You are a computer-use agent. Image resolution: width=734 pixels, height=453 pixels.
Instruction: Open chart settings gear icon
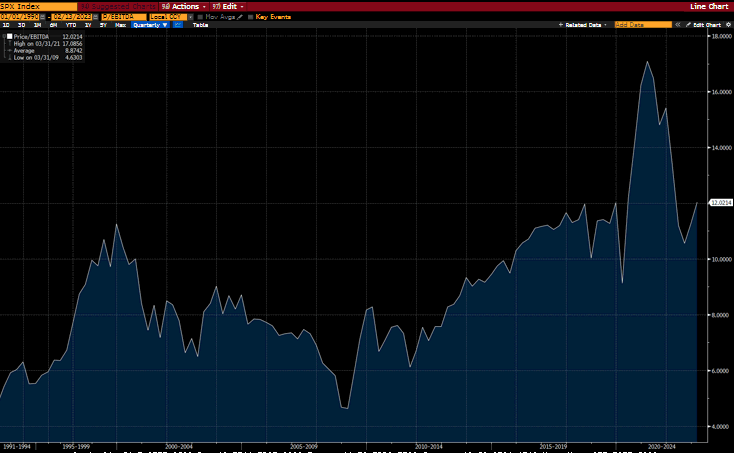728,25
